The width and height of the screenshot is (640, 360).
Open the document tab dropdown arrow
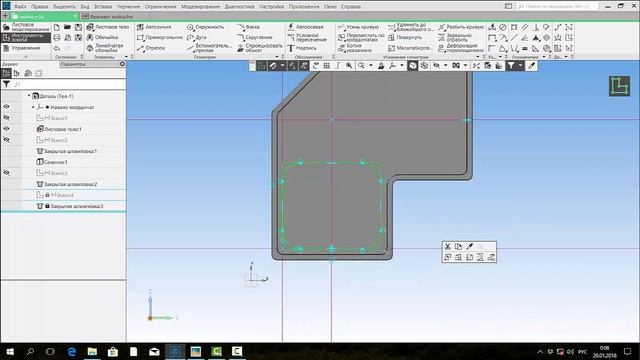click(75, 16)
